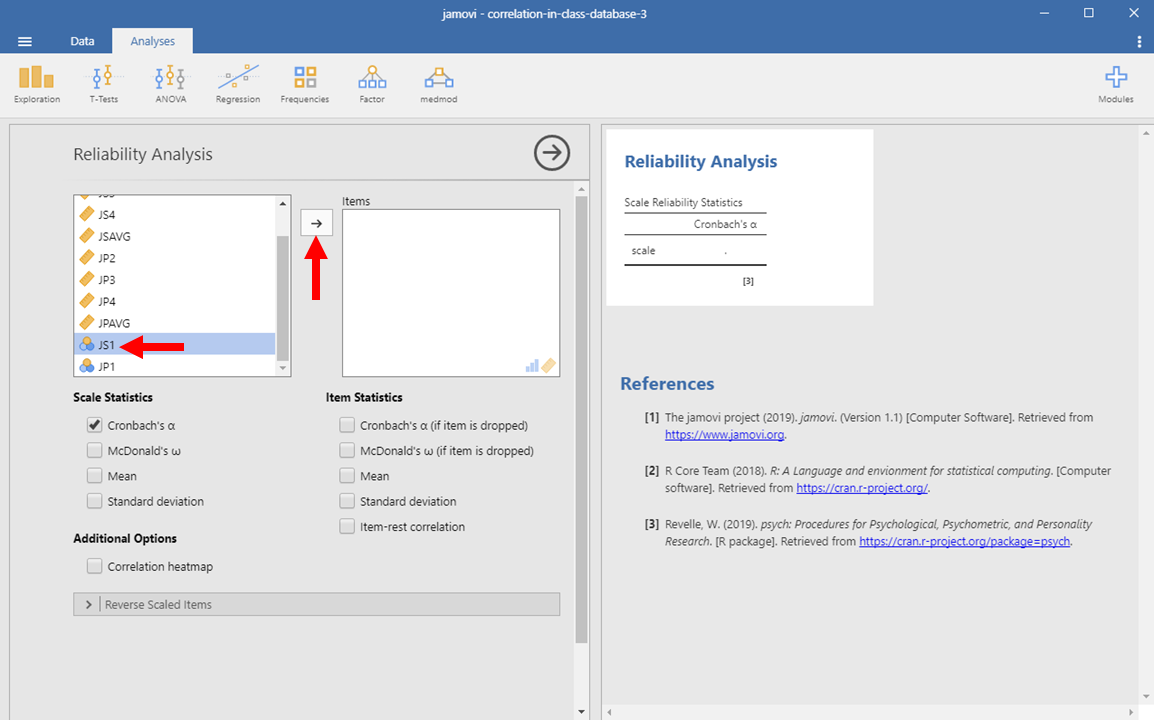Open the vertical dots options menu
This screenshot has width=1154, height=720.
1139,41
